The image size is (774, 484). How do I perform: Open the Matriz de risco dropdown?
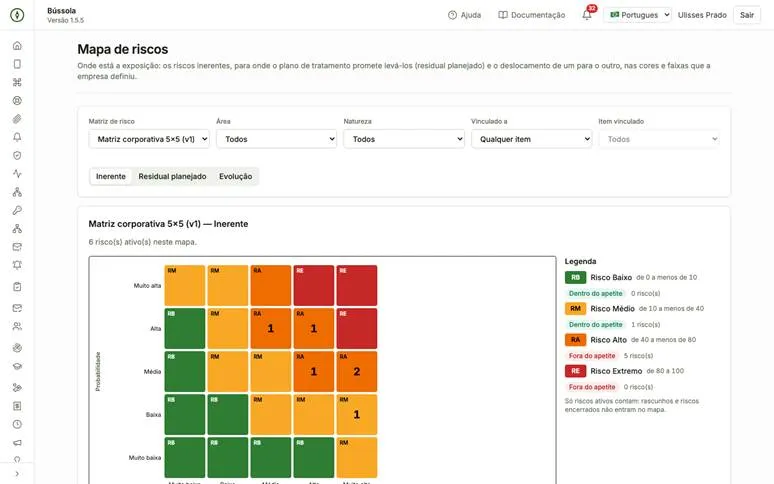(149, 139)
